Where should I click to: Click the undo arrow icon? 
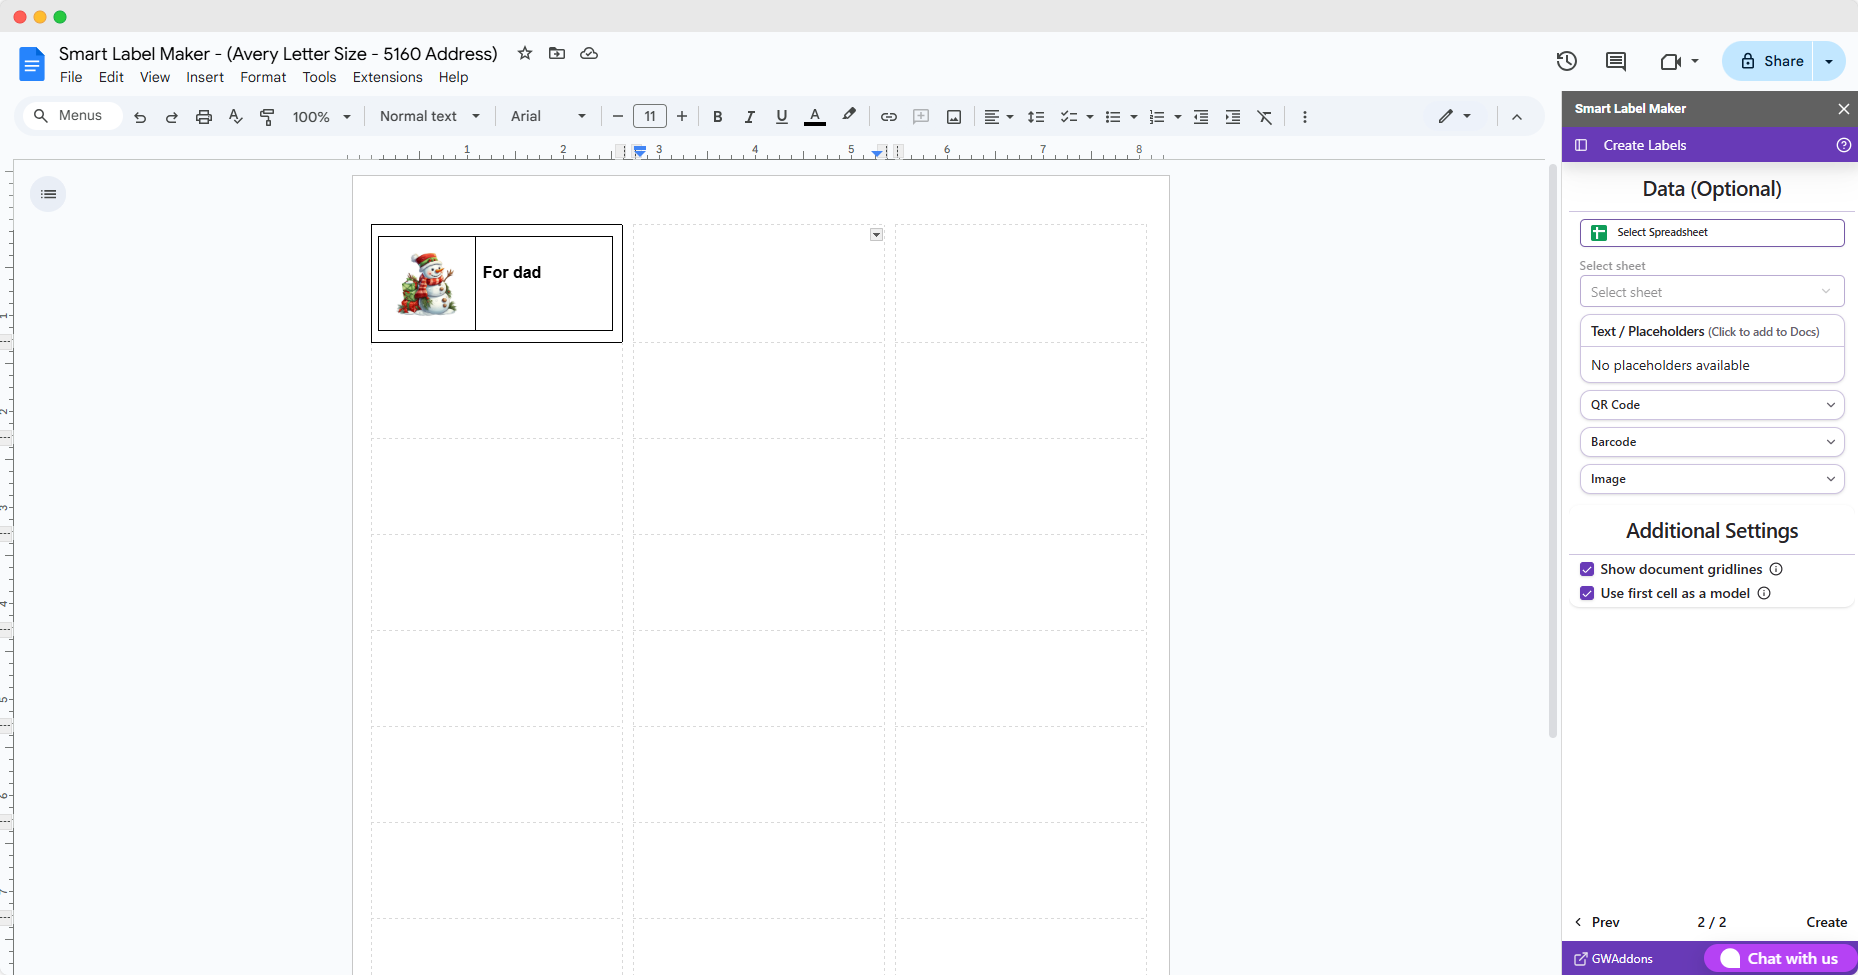click(140, 117)
